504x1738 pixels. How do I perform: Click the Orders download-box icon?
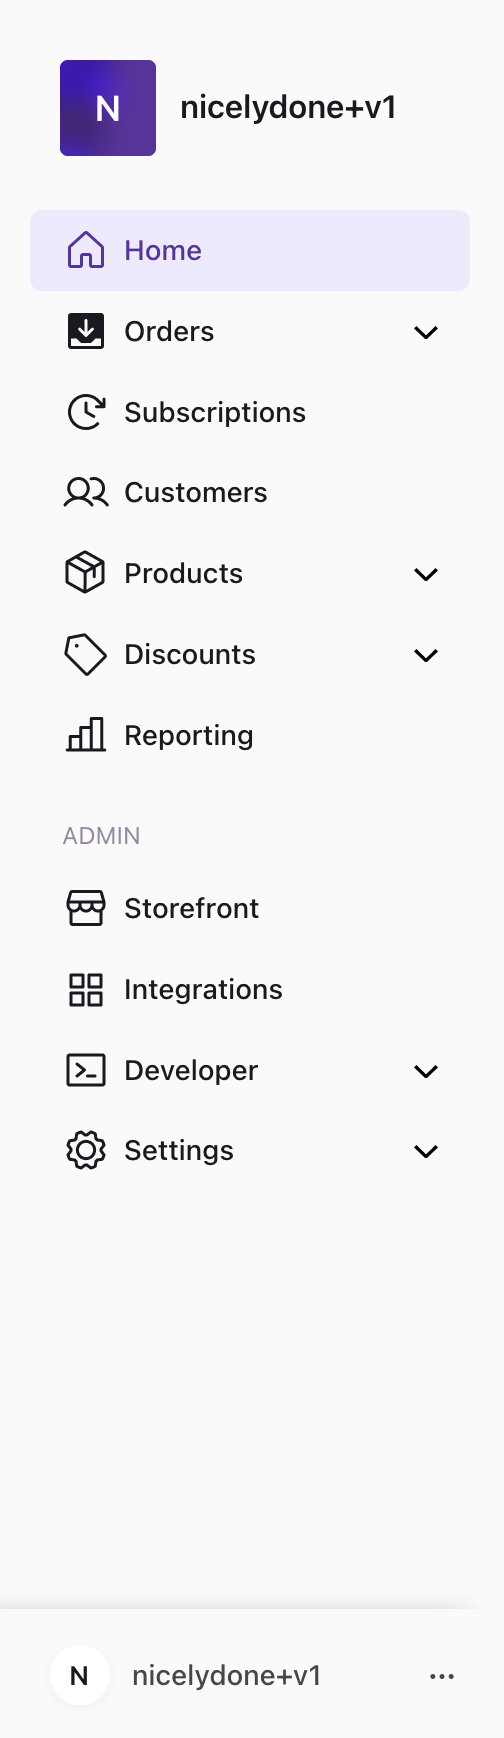pyautogui.click(x=86, y=331)
